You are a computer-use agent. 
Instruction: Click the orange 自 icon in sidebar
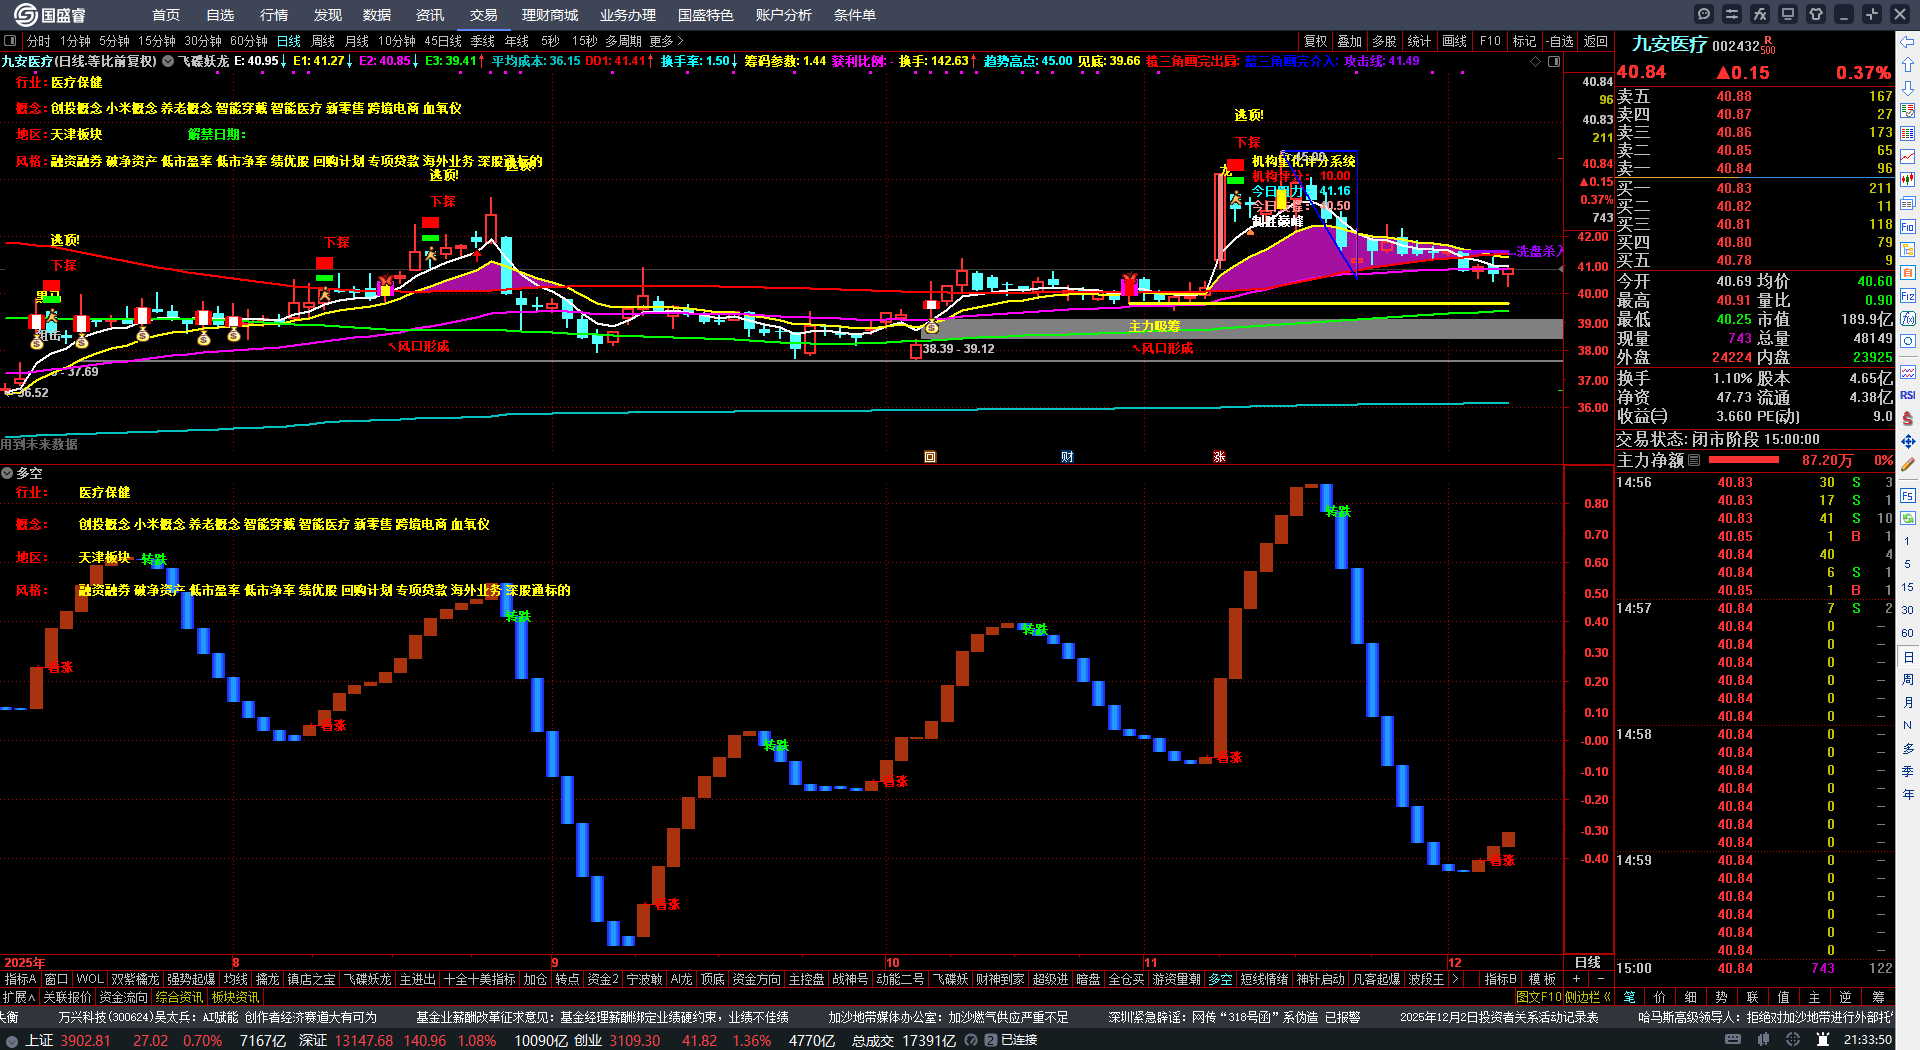point(1908,273)
